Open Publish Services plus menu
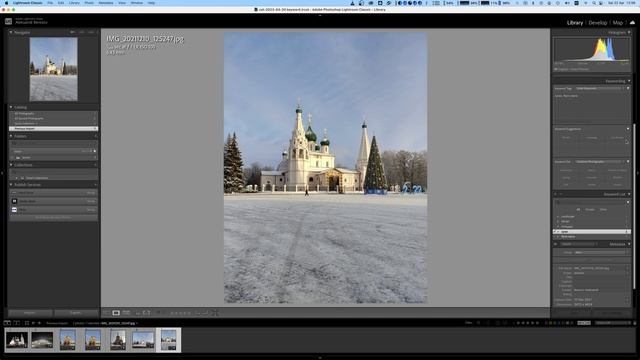 coord(96,184)
